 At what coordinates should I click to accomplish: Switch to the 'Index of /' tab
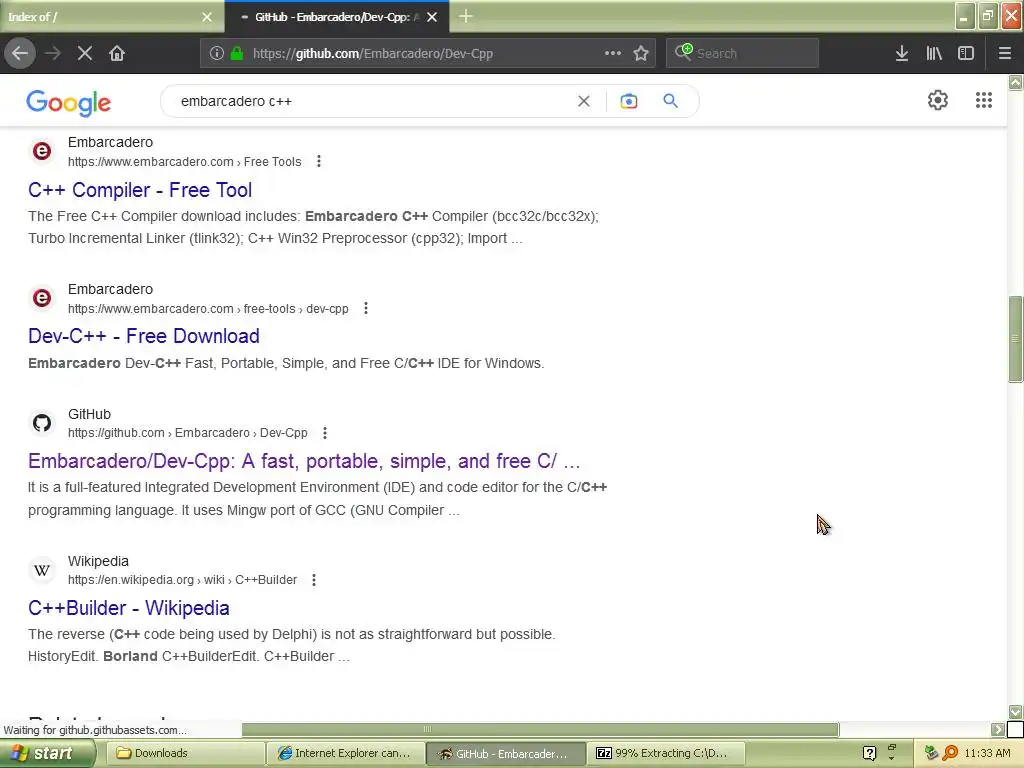(111, 17)
